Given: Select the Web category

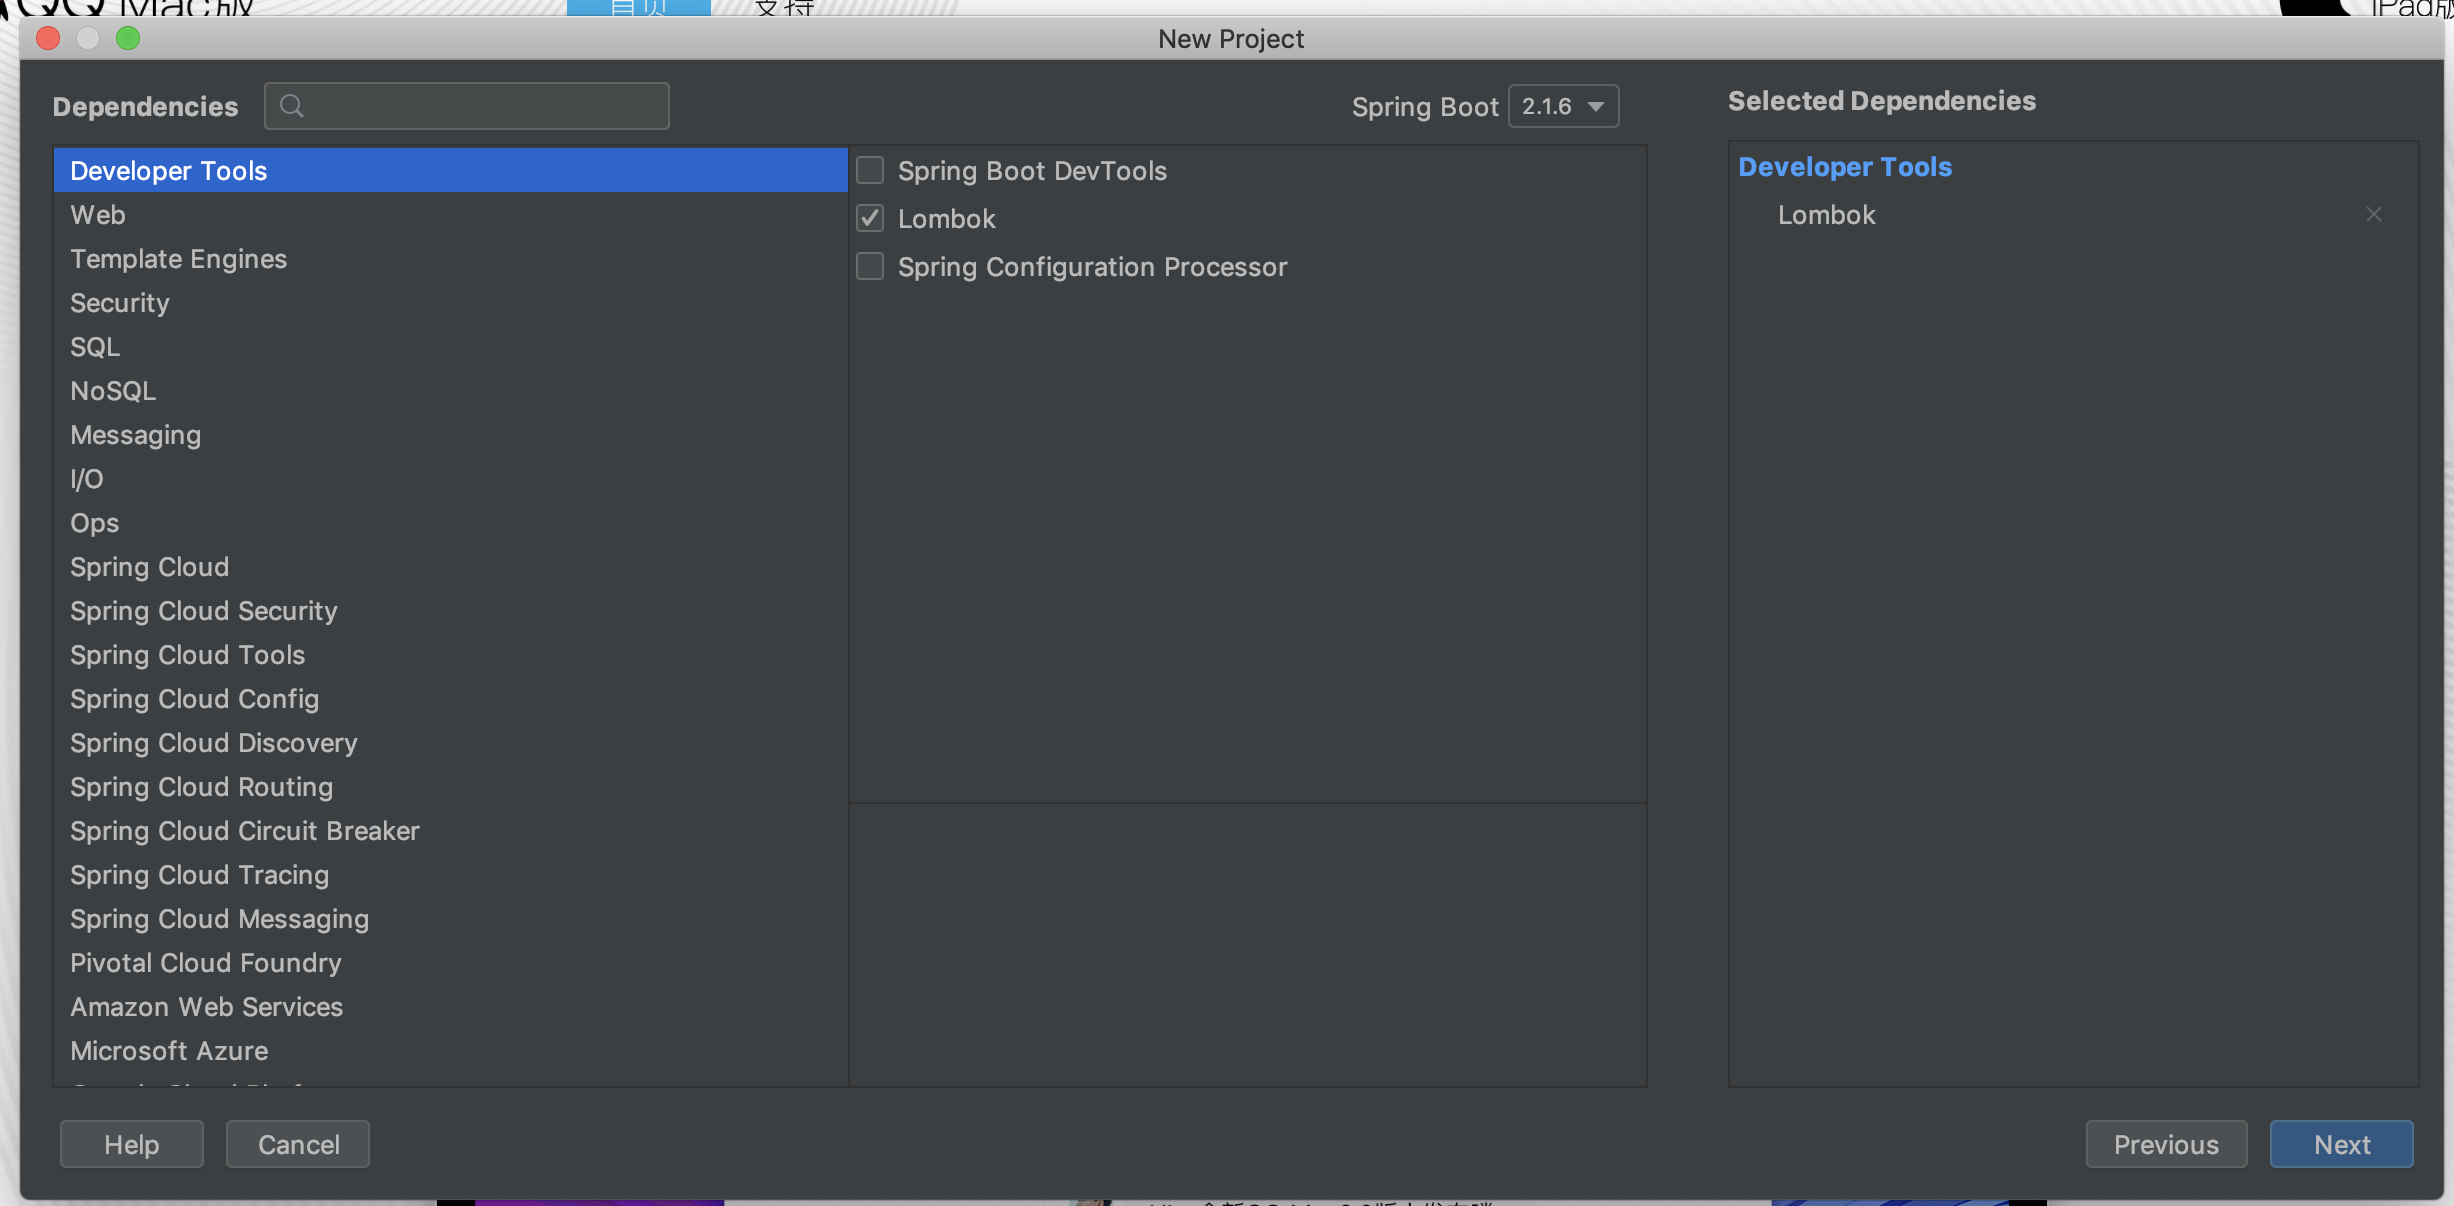Looking at the screenshot, I should pos(450,215).
